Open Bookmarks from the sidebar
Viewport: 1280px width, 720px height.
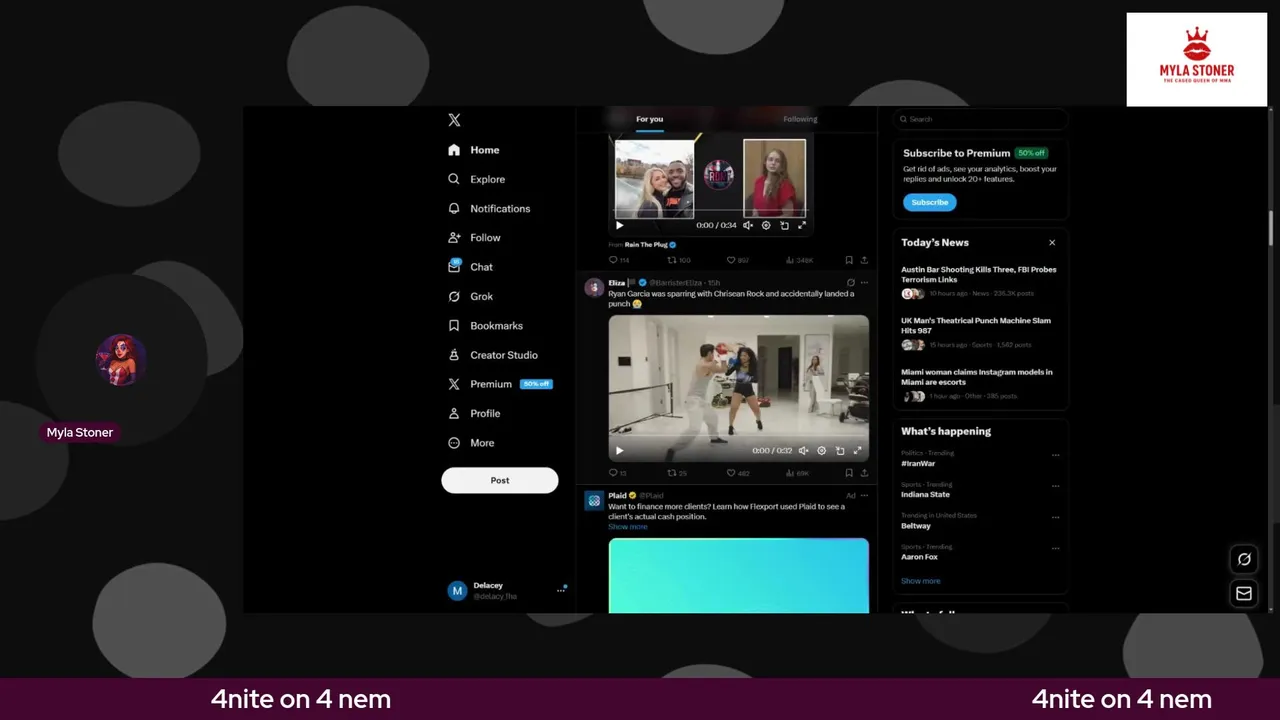485,325
